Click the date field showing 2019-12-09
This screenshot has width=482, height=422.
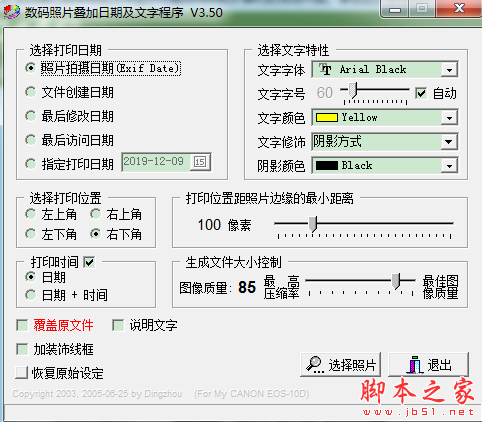(x=156, y=162)
